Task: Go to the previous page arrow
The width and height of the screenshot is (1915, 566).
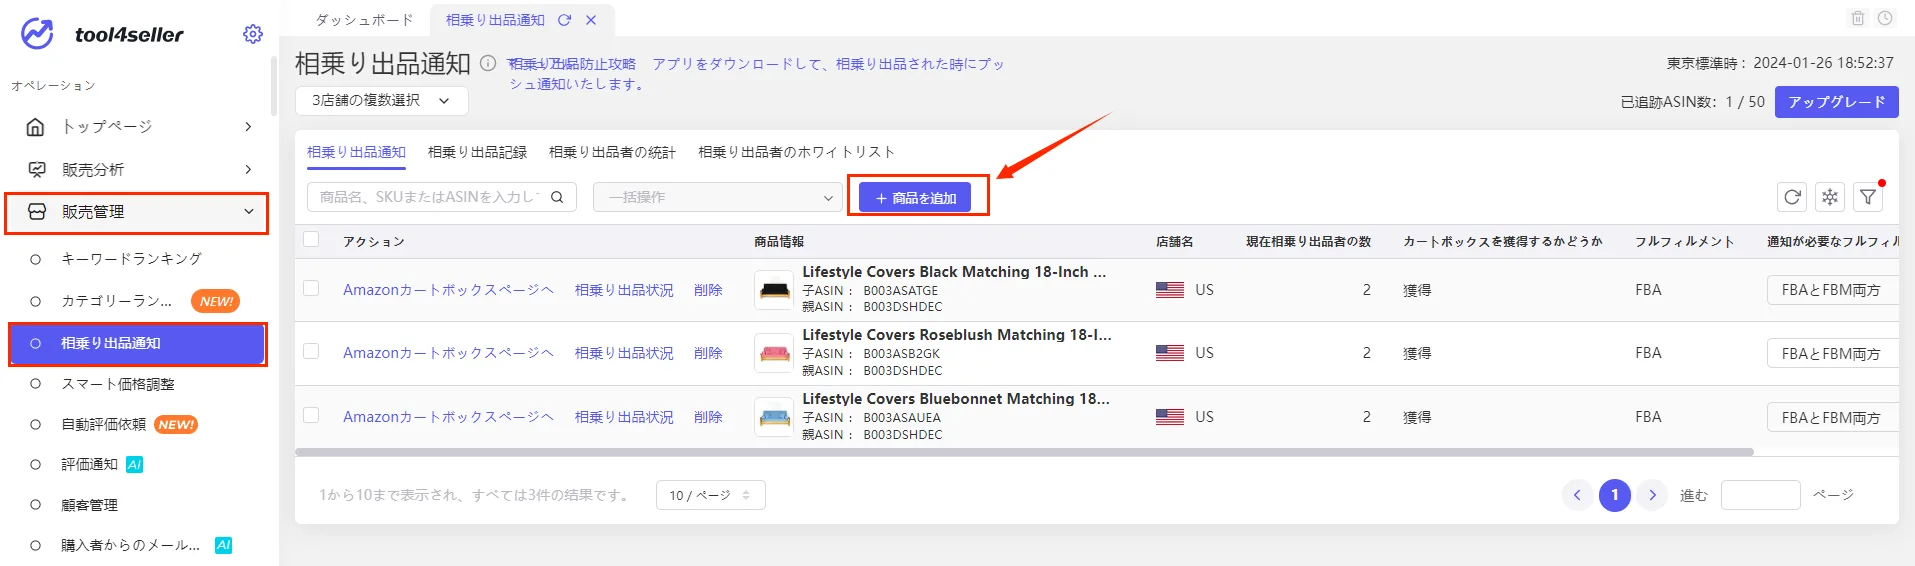Action: (x=1577, y=495)
